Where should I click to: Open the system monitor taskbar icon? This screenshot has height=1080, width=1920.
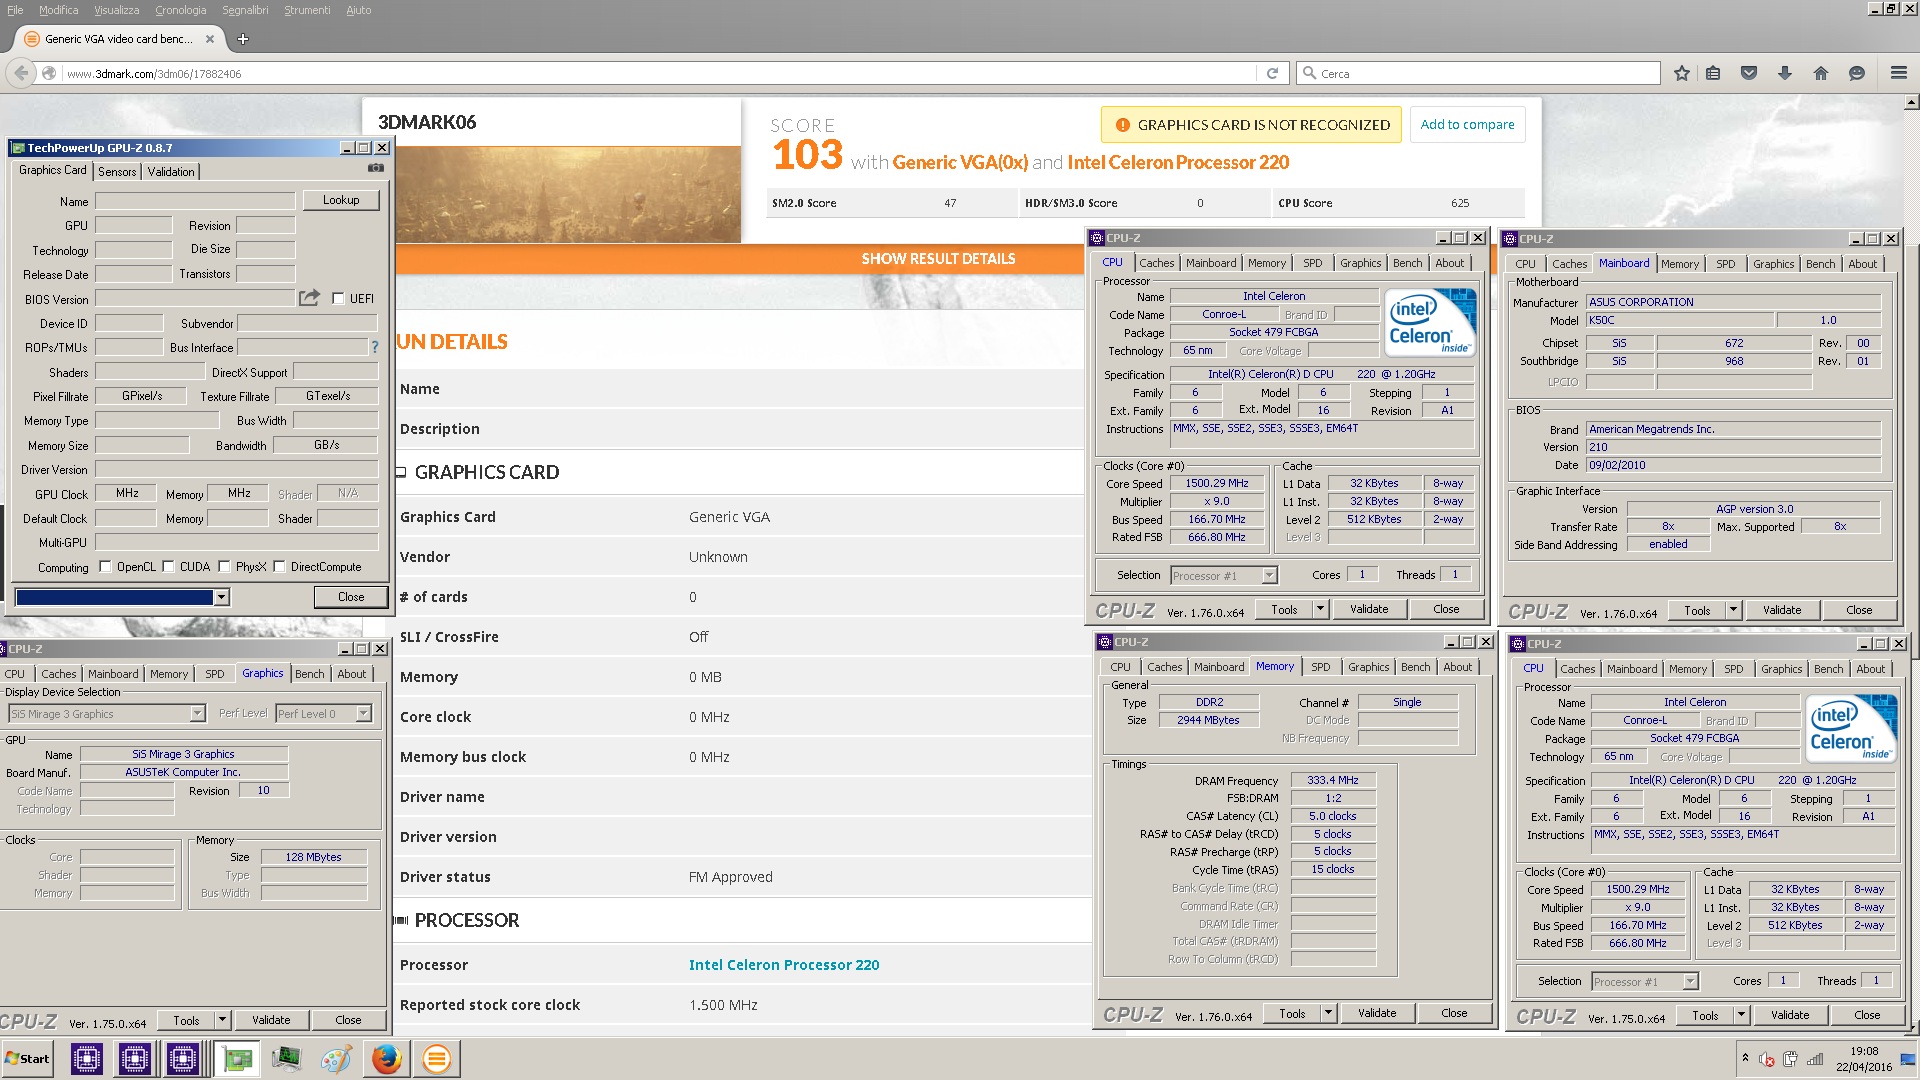tap(286, 1058)
